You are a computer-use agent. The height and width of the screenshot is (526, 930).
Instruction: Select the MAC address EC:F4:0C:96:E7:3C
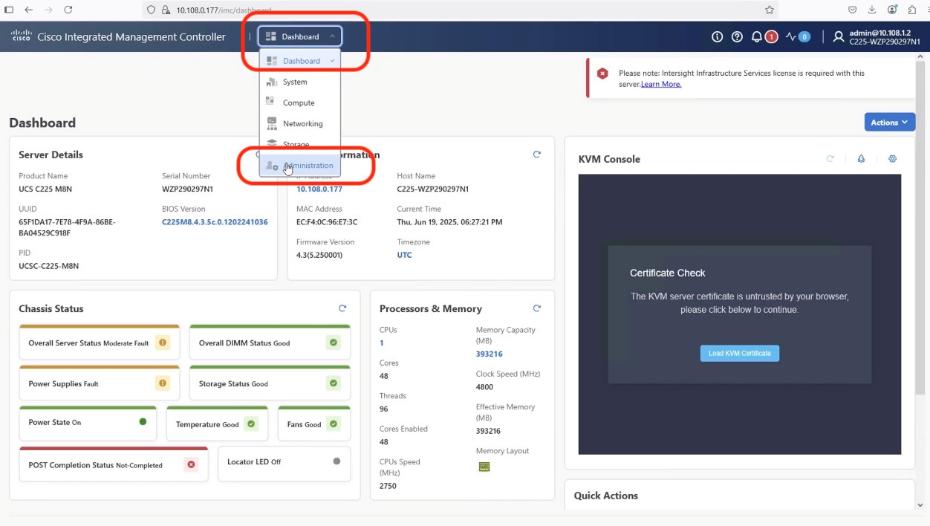pyautogui.click(x=327, y=222)
